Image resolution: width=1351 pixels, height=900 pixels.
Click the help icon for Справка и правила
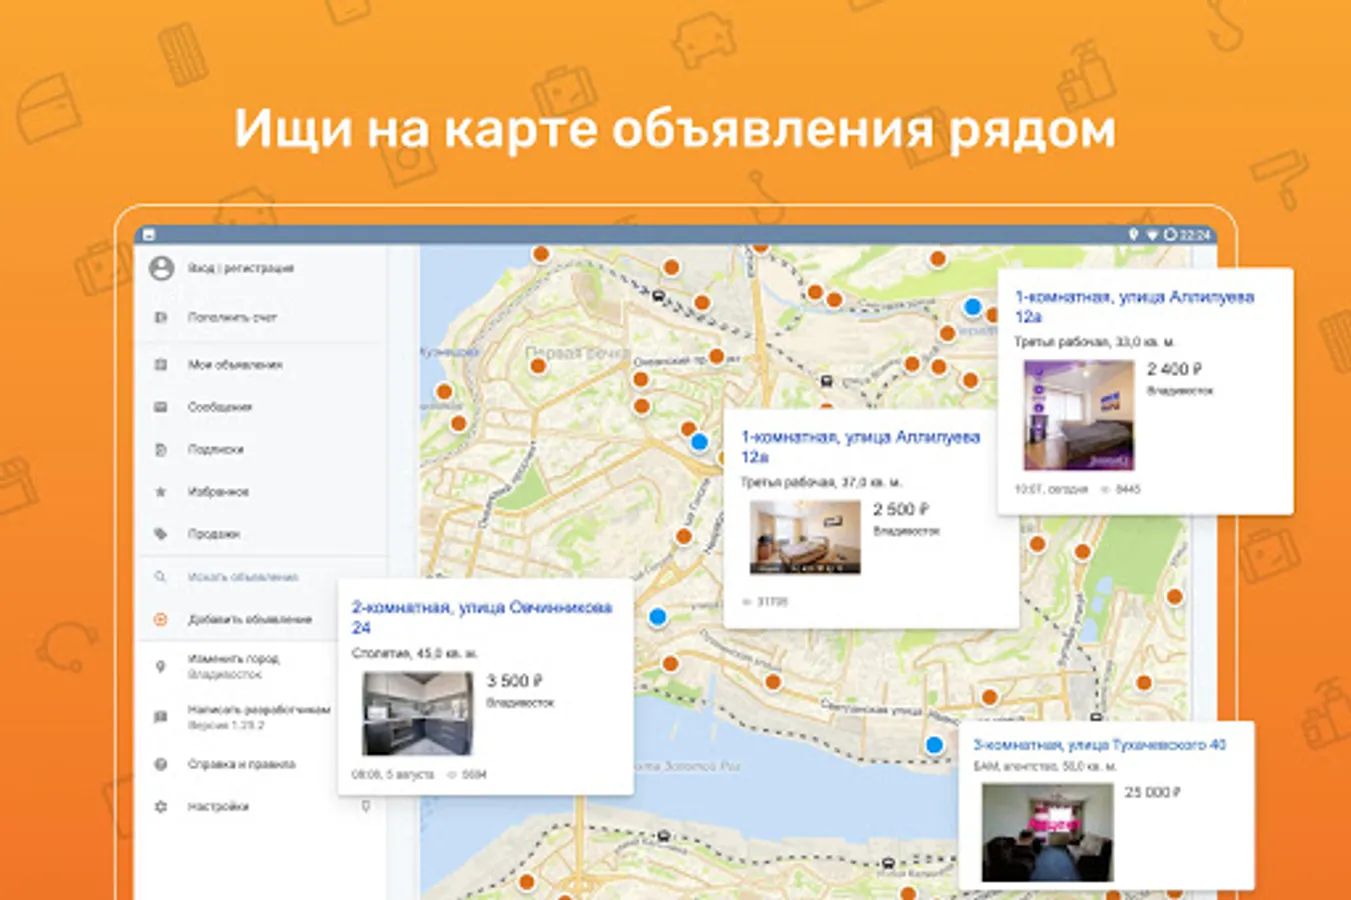pyautogui.click(x=161, y=764)
